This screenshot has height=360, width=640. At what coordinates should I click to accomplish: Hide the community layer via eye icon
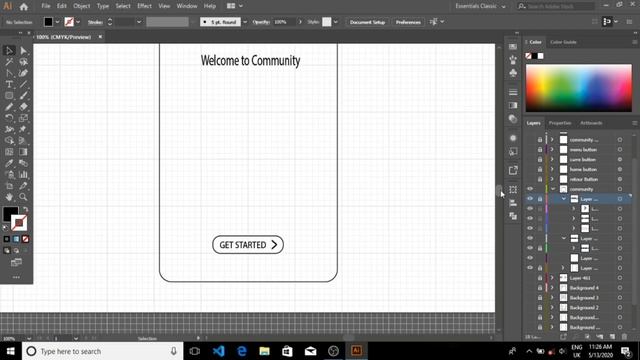coord(530,189)
